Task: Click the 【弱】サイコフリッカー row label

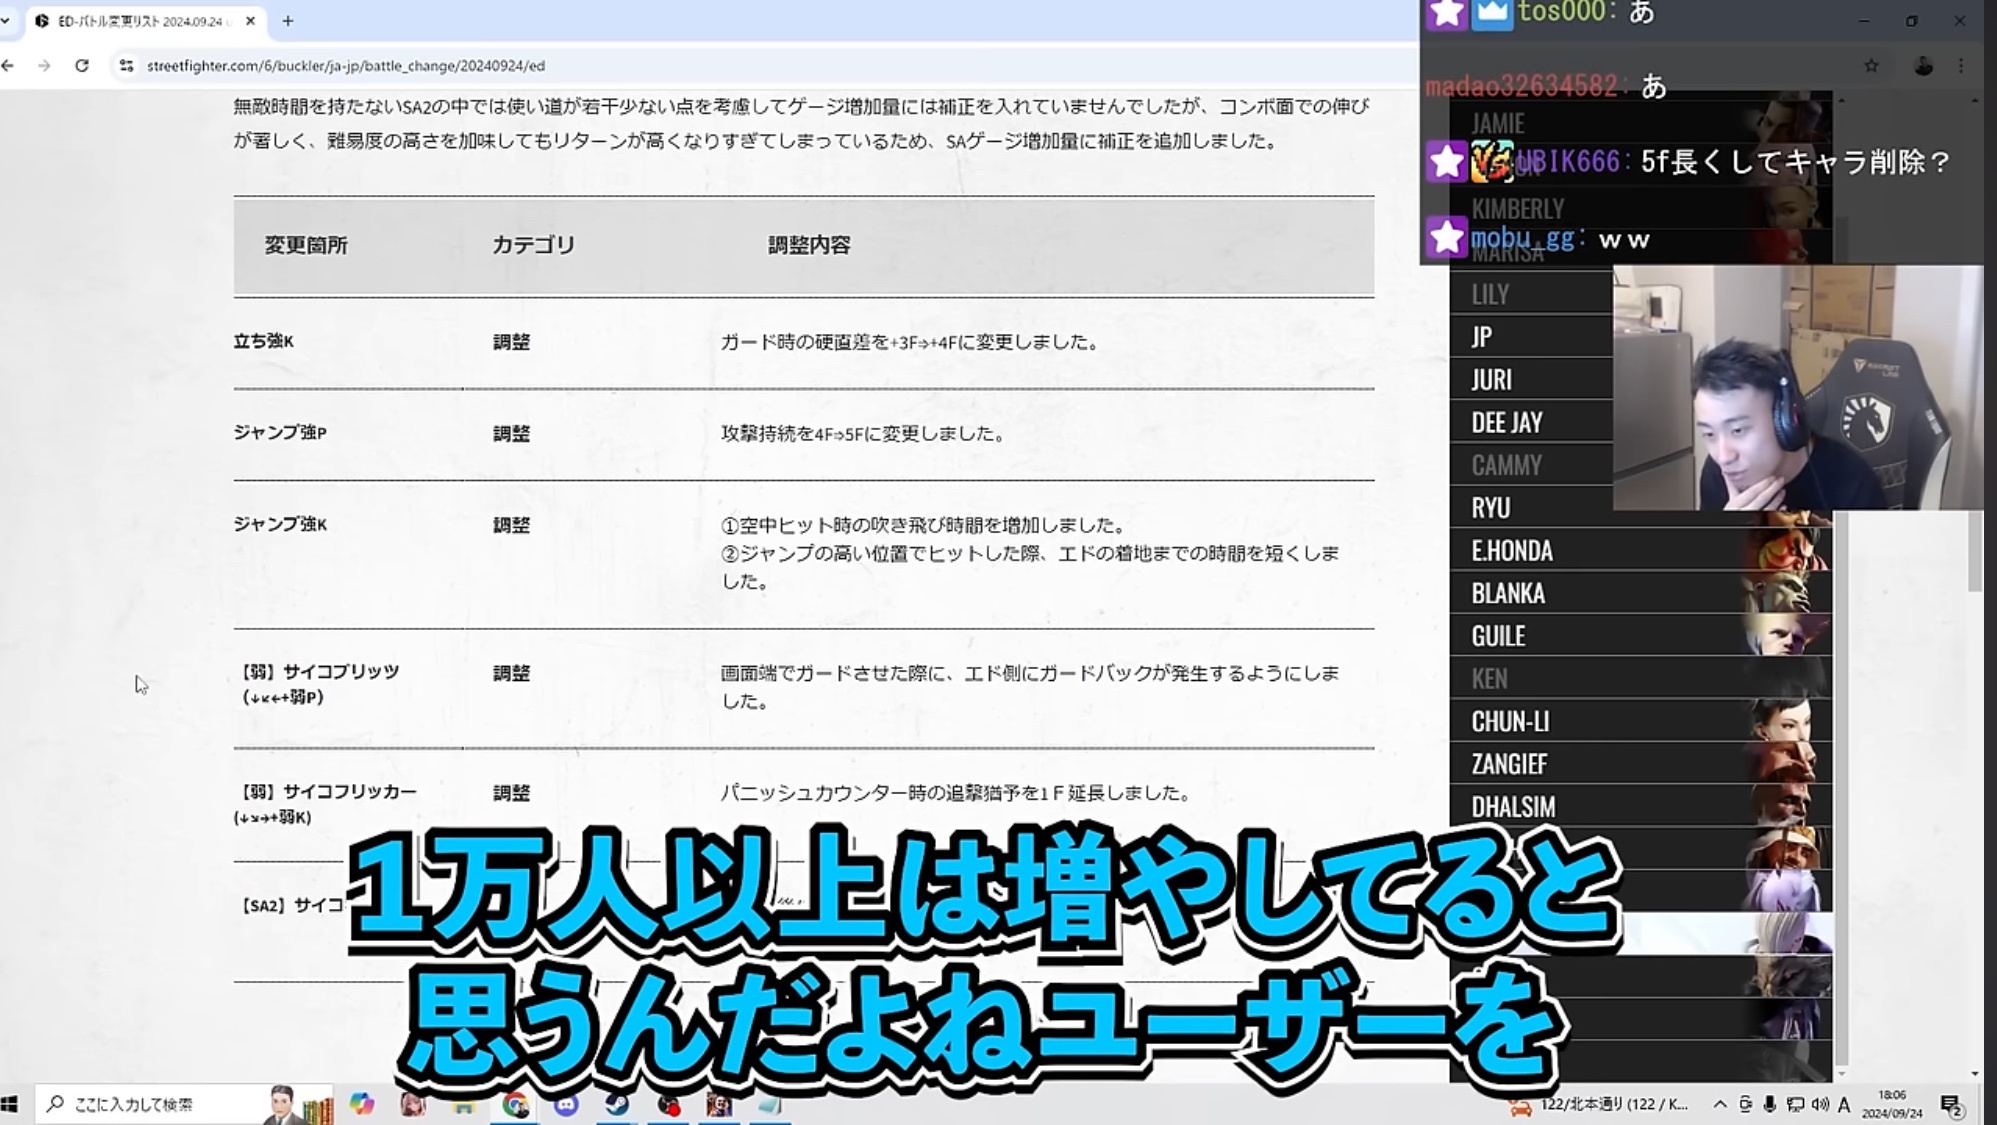Action: point(326,804)
